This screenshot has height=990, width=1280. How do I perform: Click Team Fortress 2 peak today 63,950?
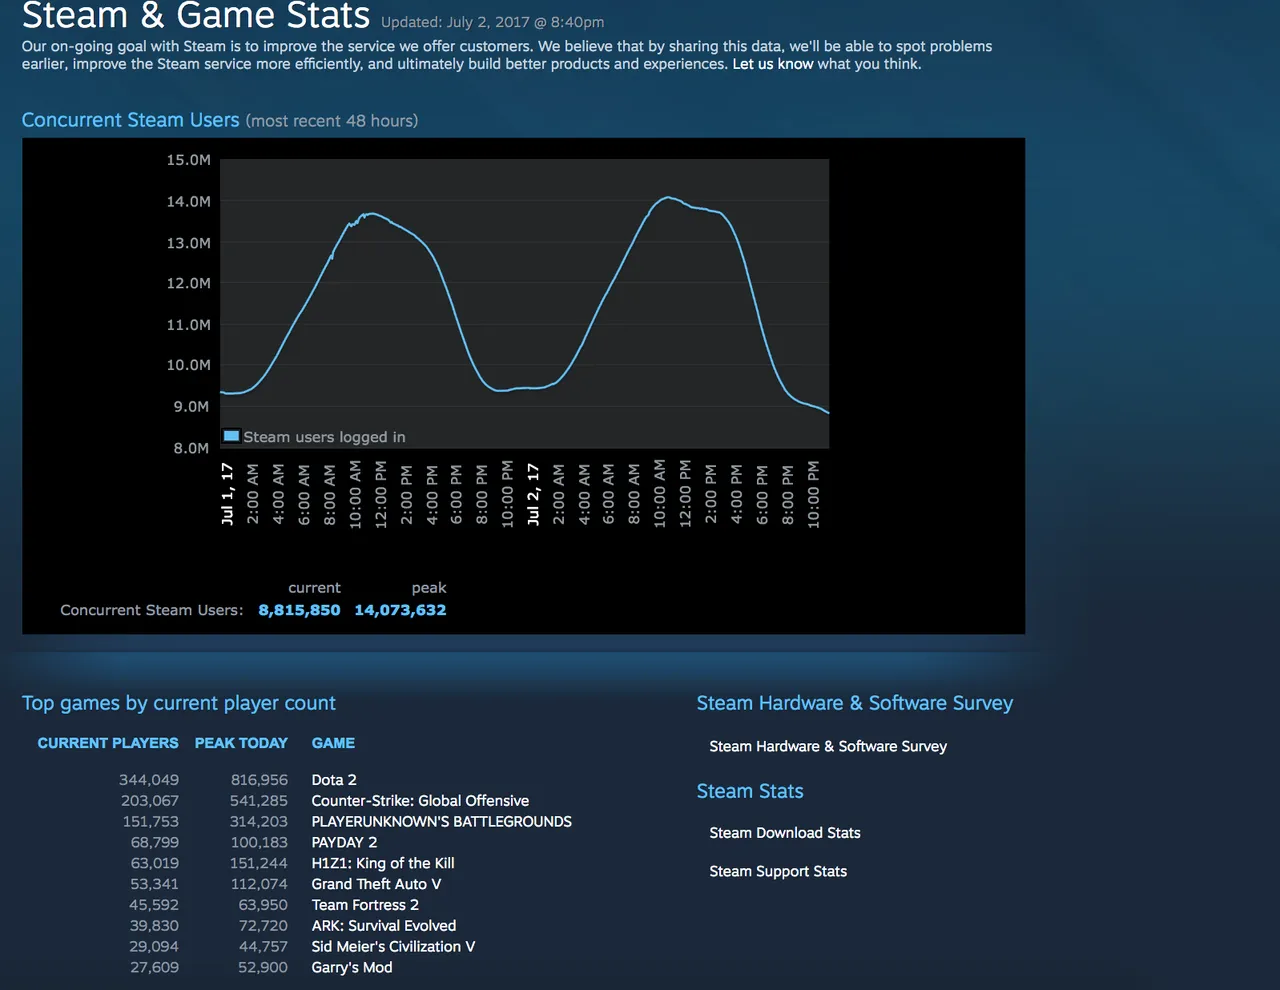pyautogui.click(x=263, y=905)
